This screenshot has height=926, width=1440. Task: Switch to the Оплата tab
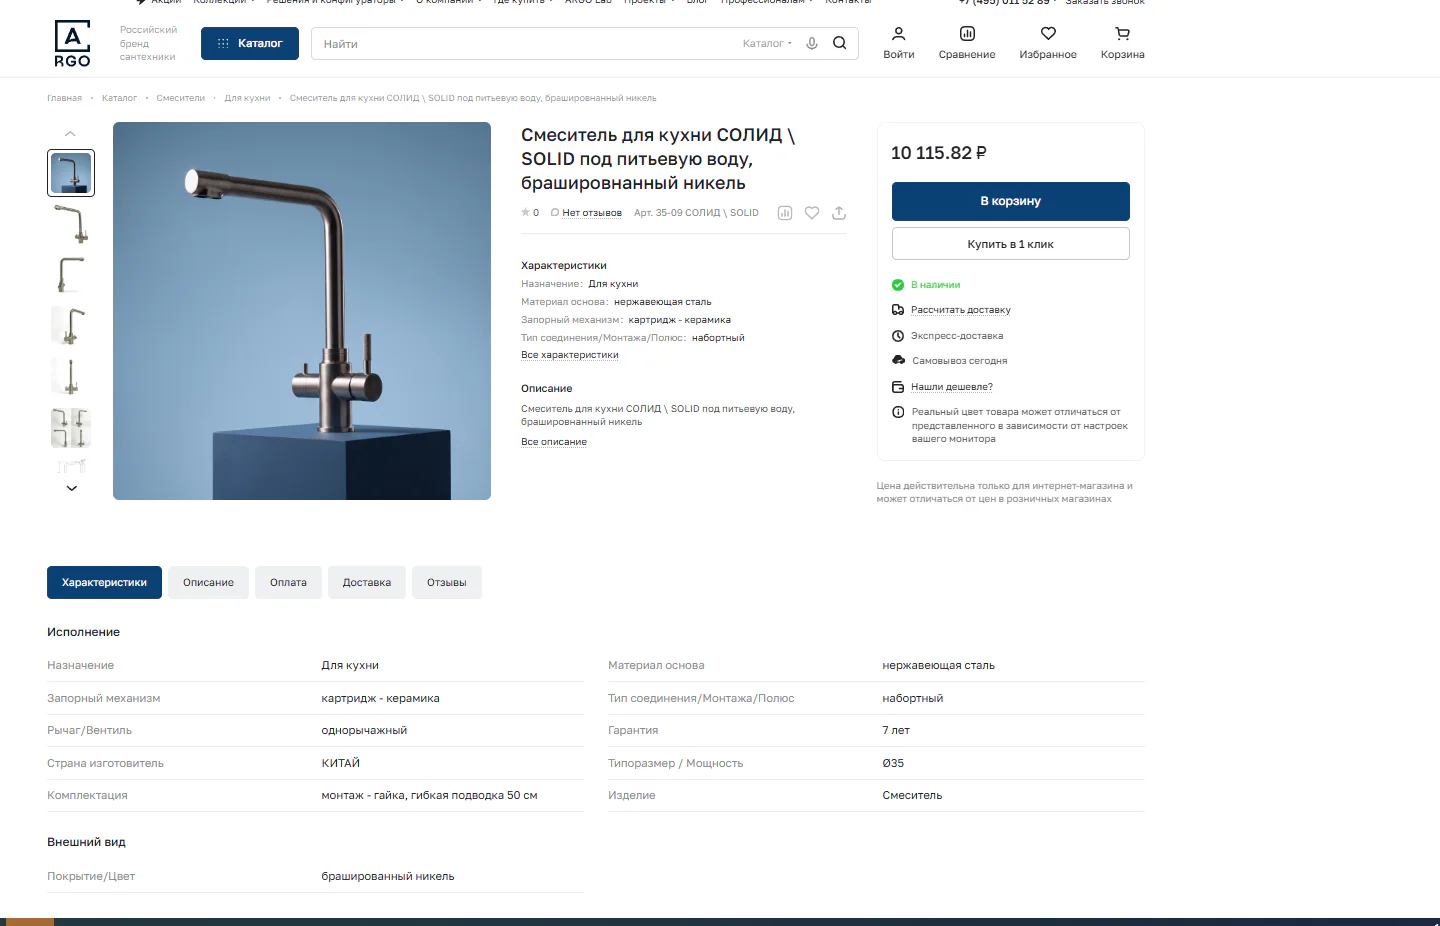pos(288,582)
